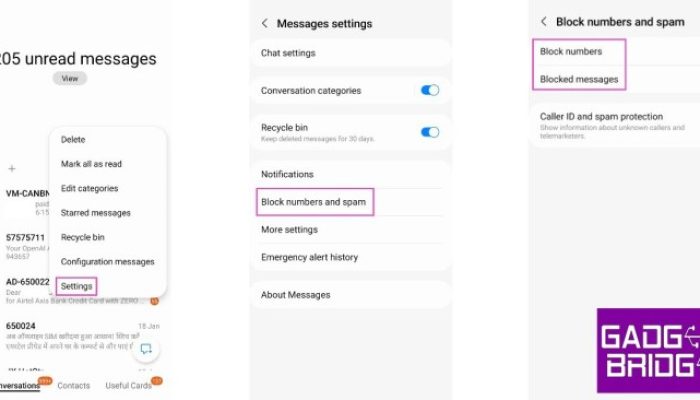This screenshot has height=400, width=700.
Task: Switch to Useful Cards tab
Action: pyautogui.click(x=129, y=386)
